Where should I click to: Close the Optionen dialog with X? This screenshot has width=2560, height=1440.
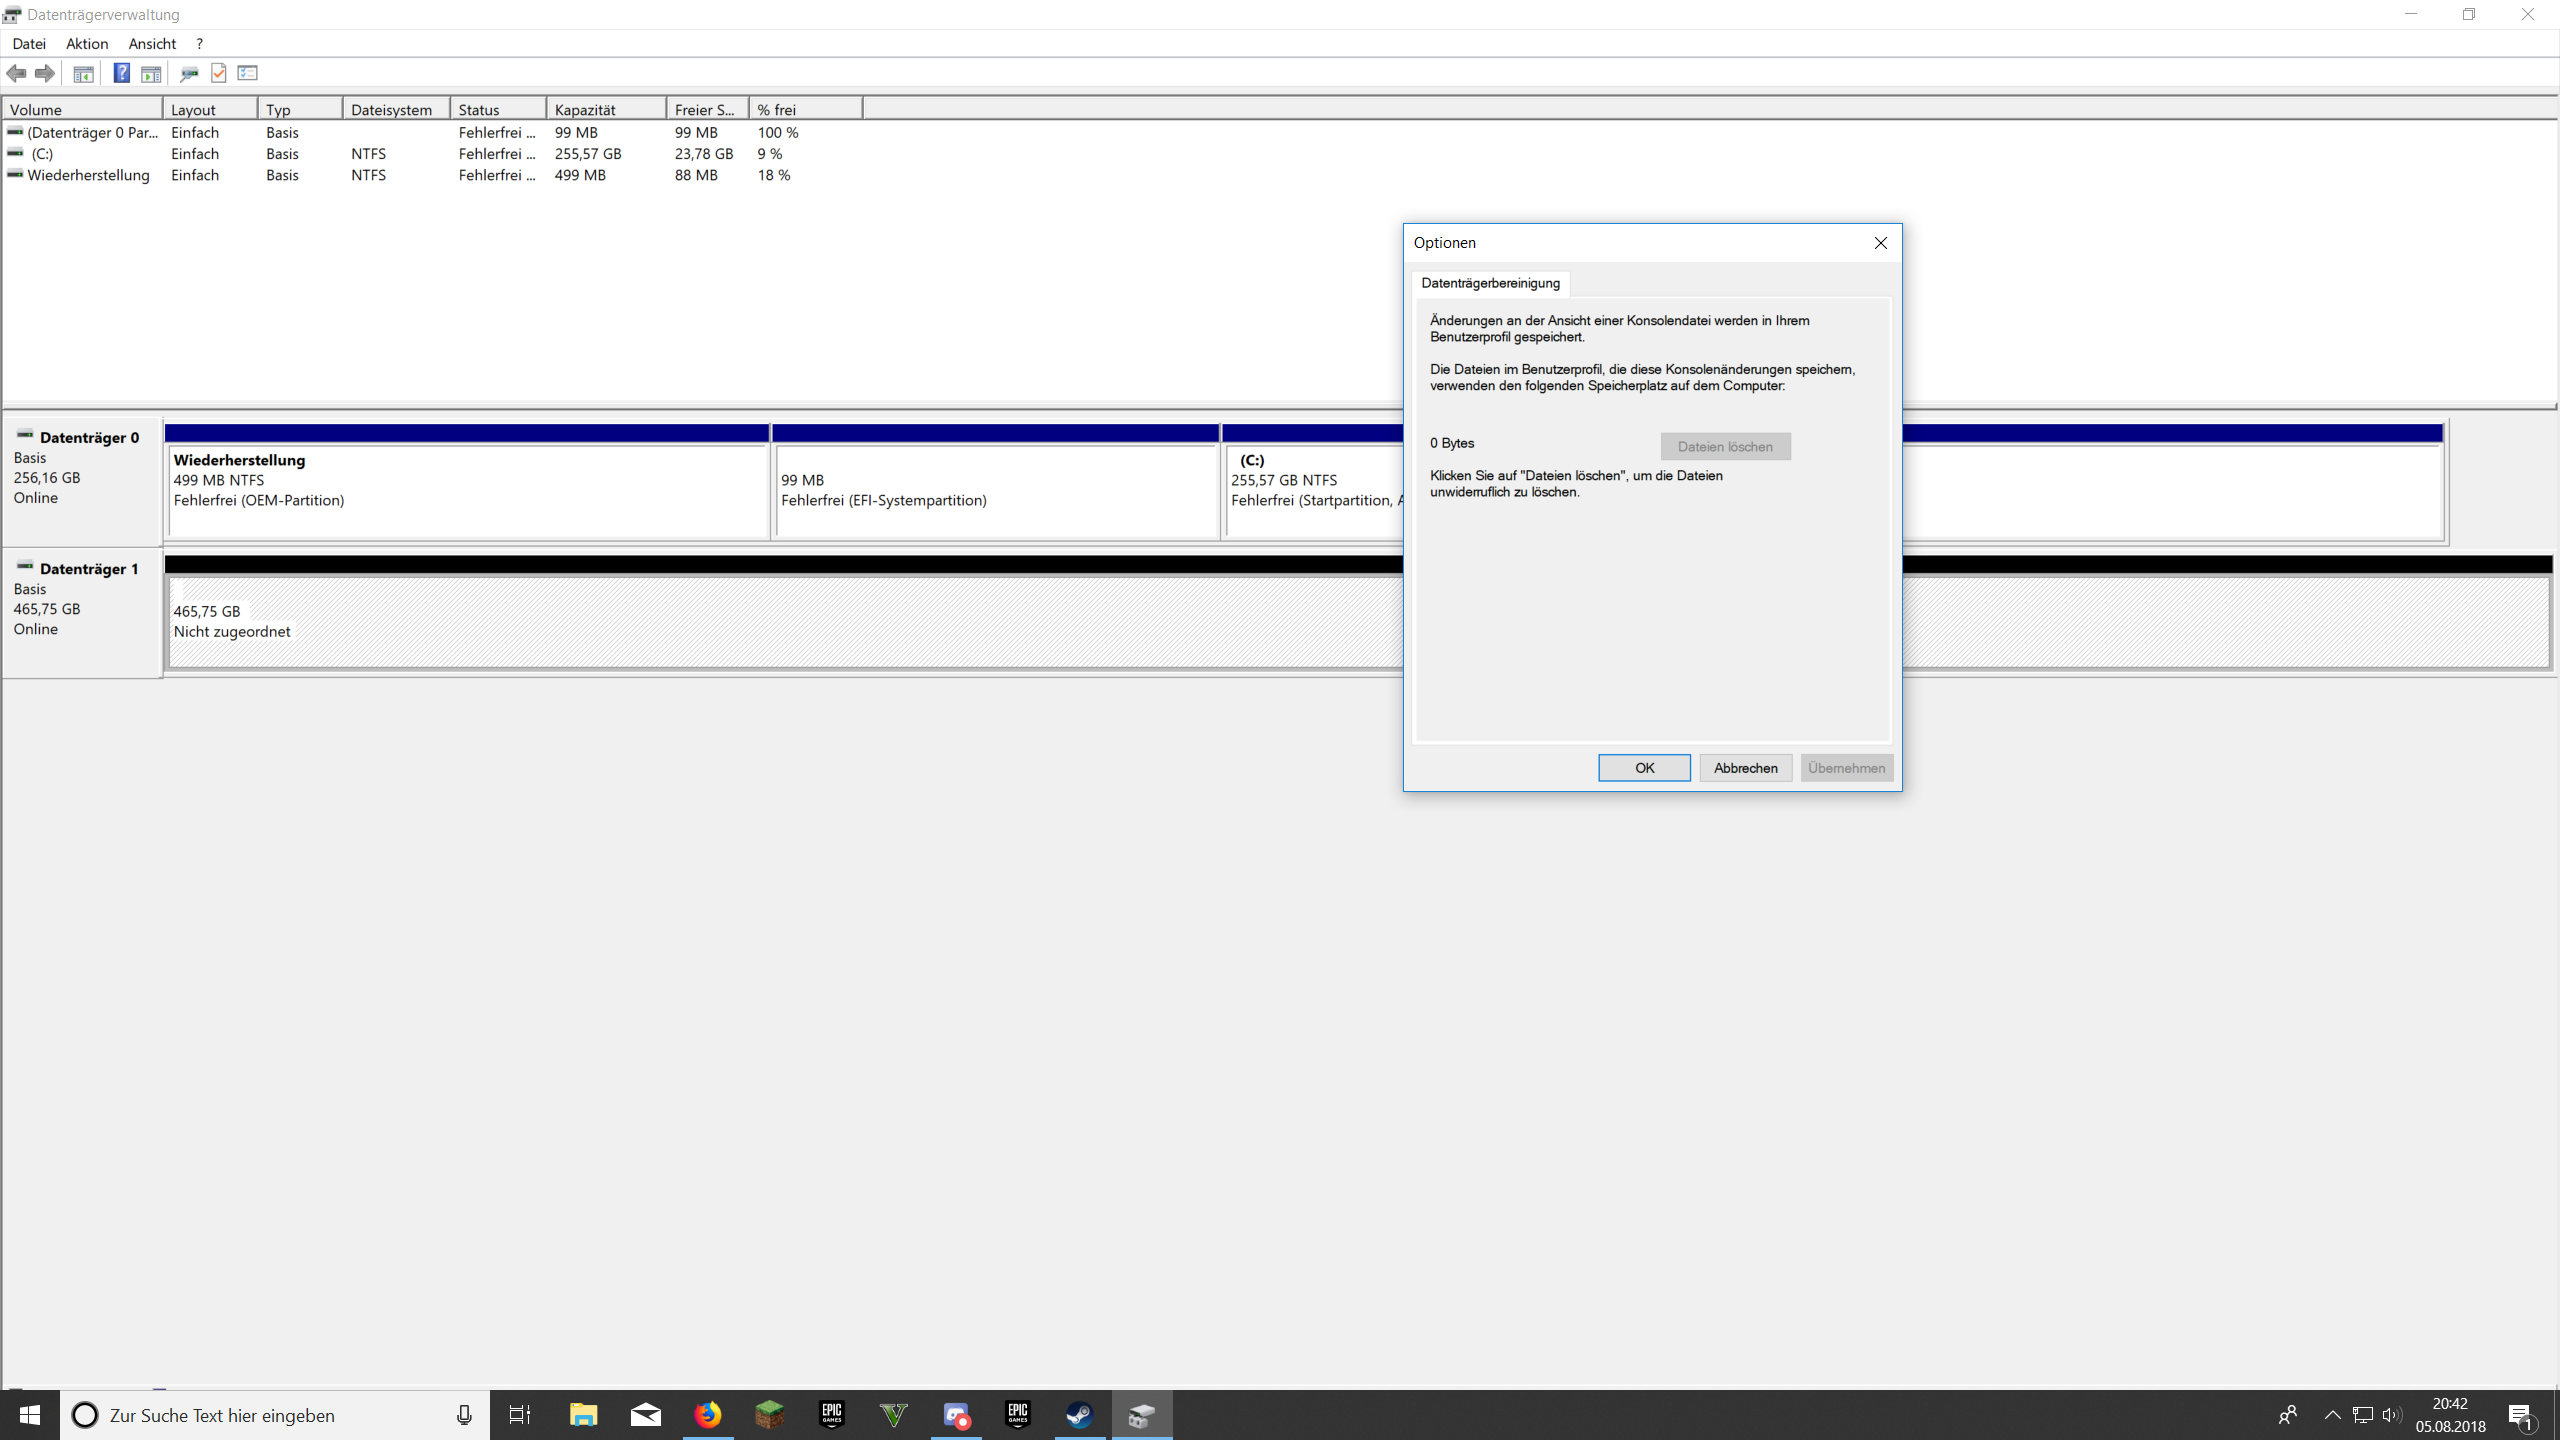click(1880, 243)
